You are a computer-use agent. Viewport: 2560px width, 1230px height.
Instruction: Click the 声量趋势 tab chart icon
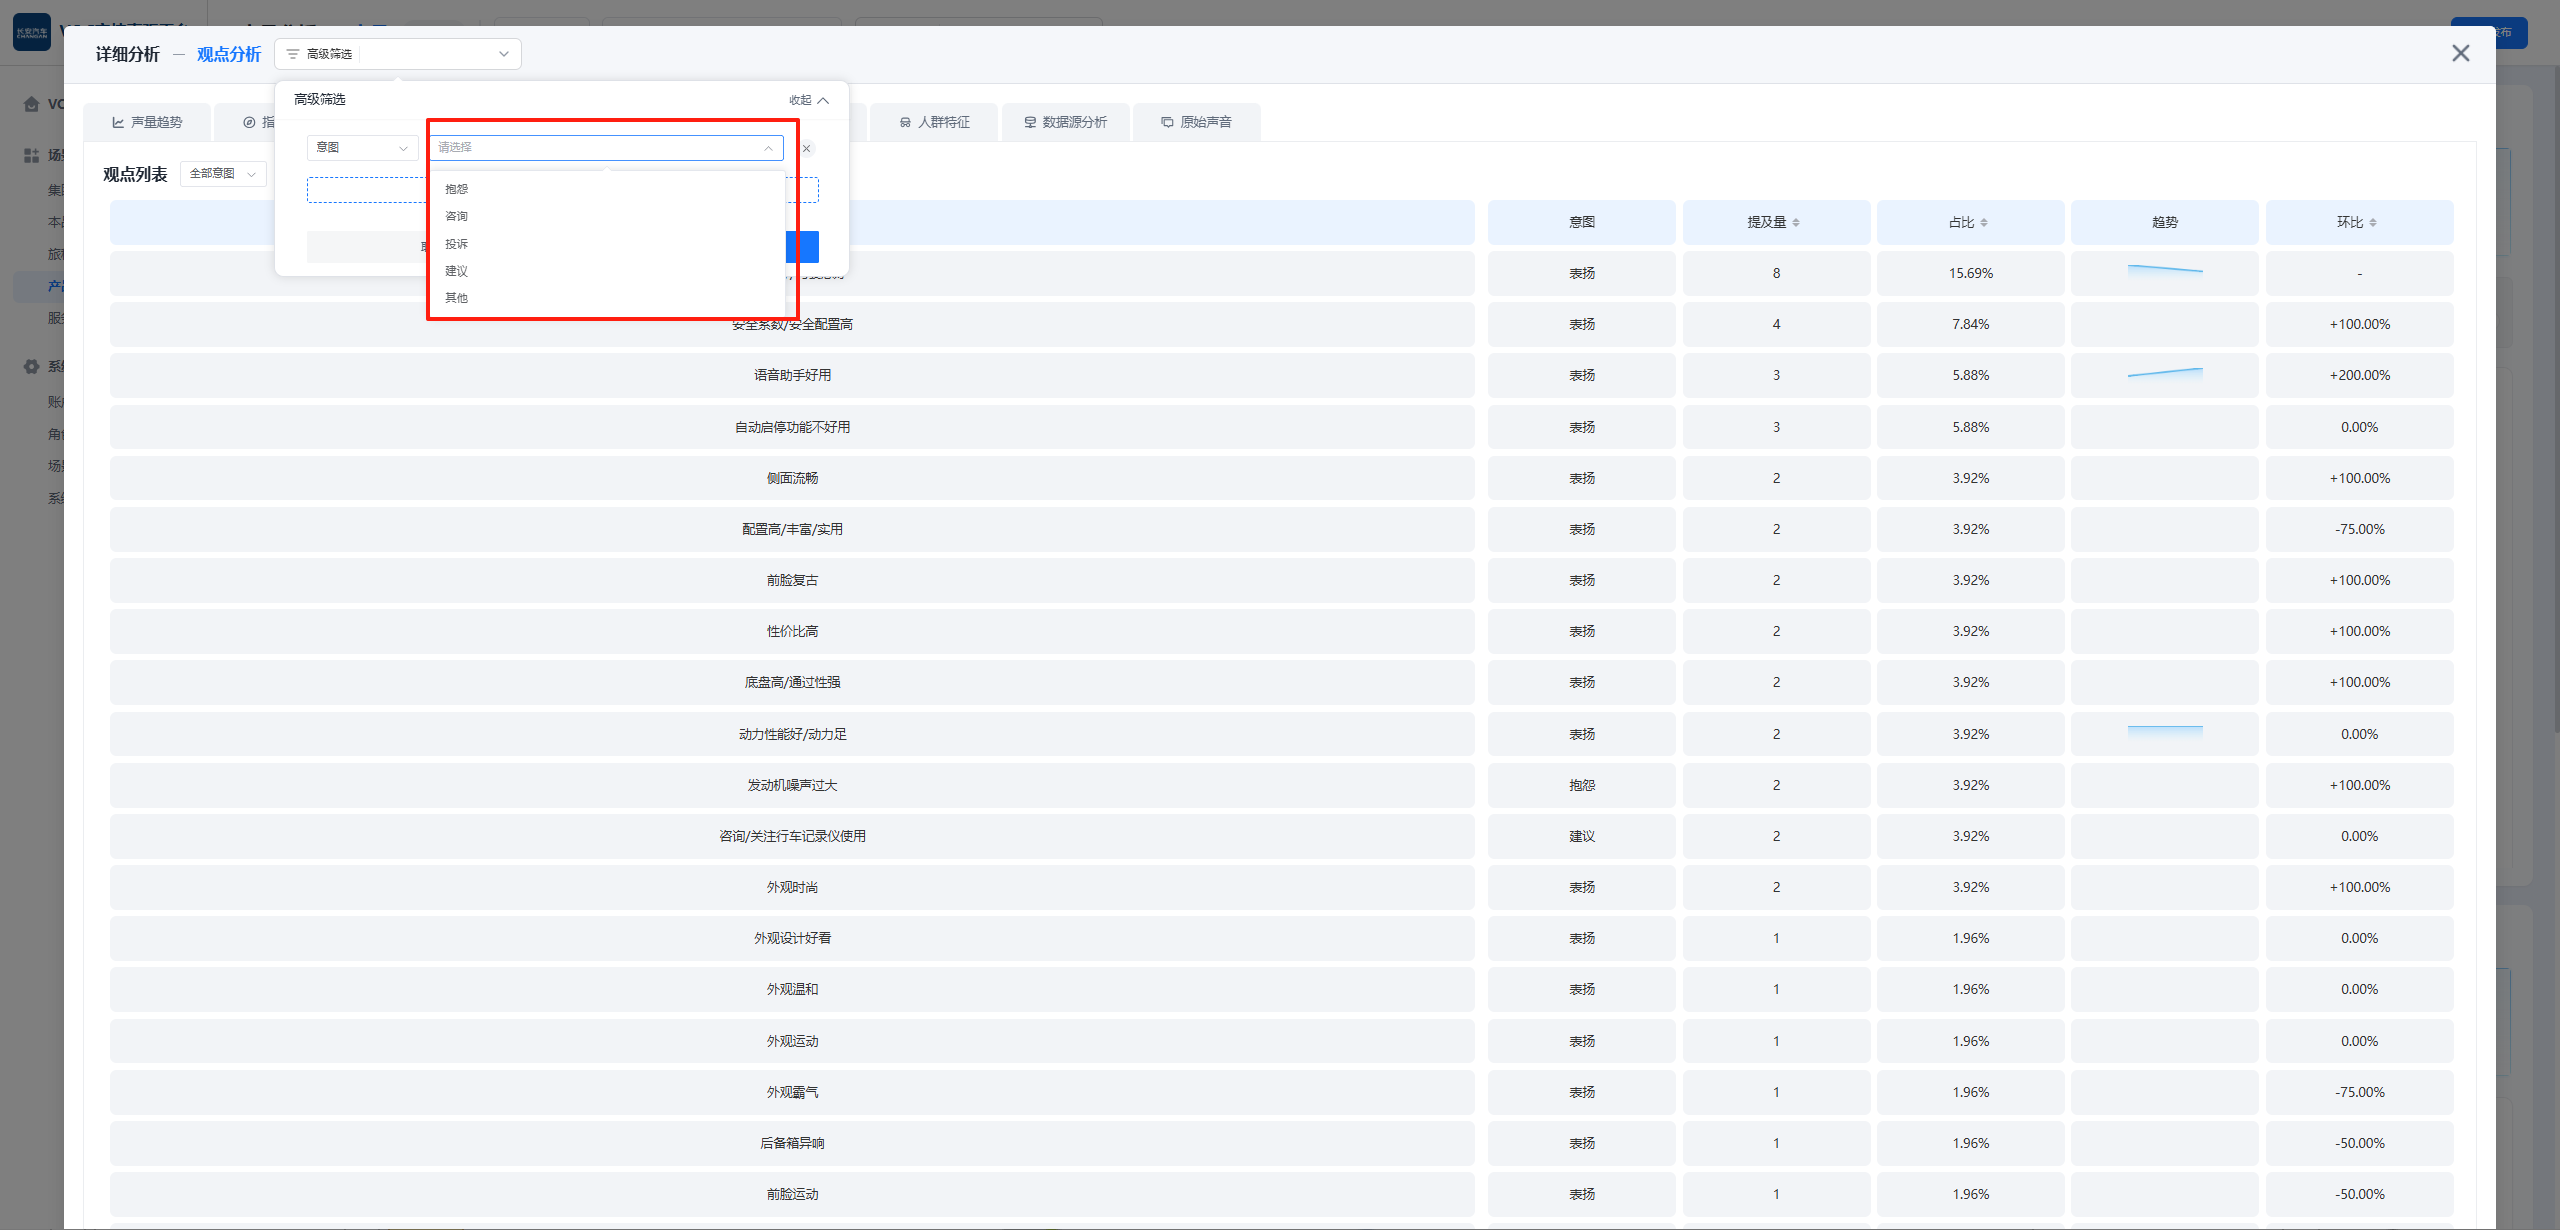coord(118,122)
